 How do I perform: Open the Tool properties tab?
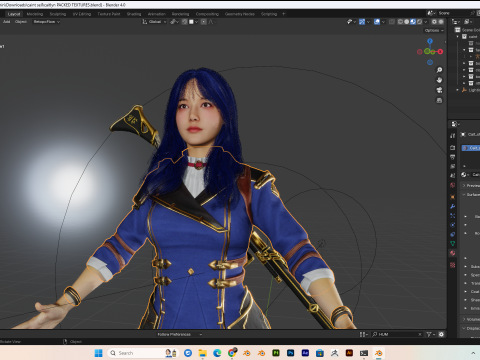pyautogui.click(x=452, y=136)
